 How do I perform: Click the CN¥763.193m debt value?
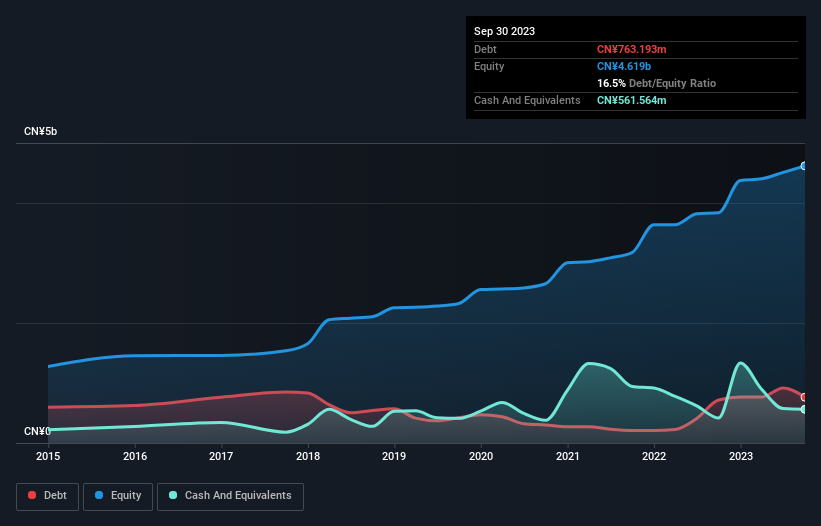click(631, 49)
